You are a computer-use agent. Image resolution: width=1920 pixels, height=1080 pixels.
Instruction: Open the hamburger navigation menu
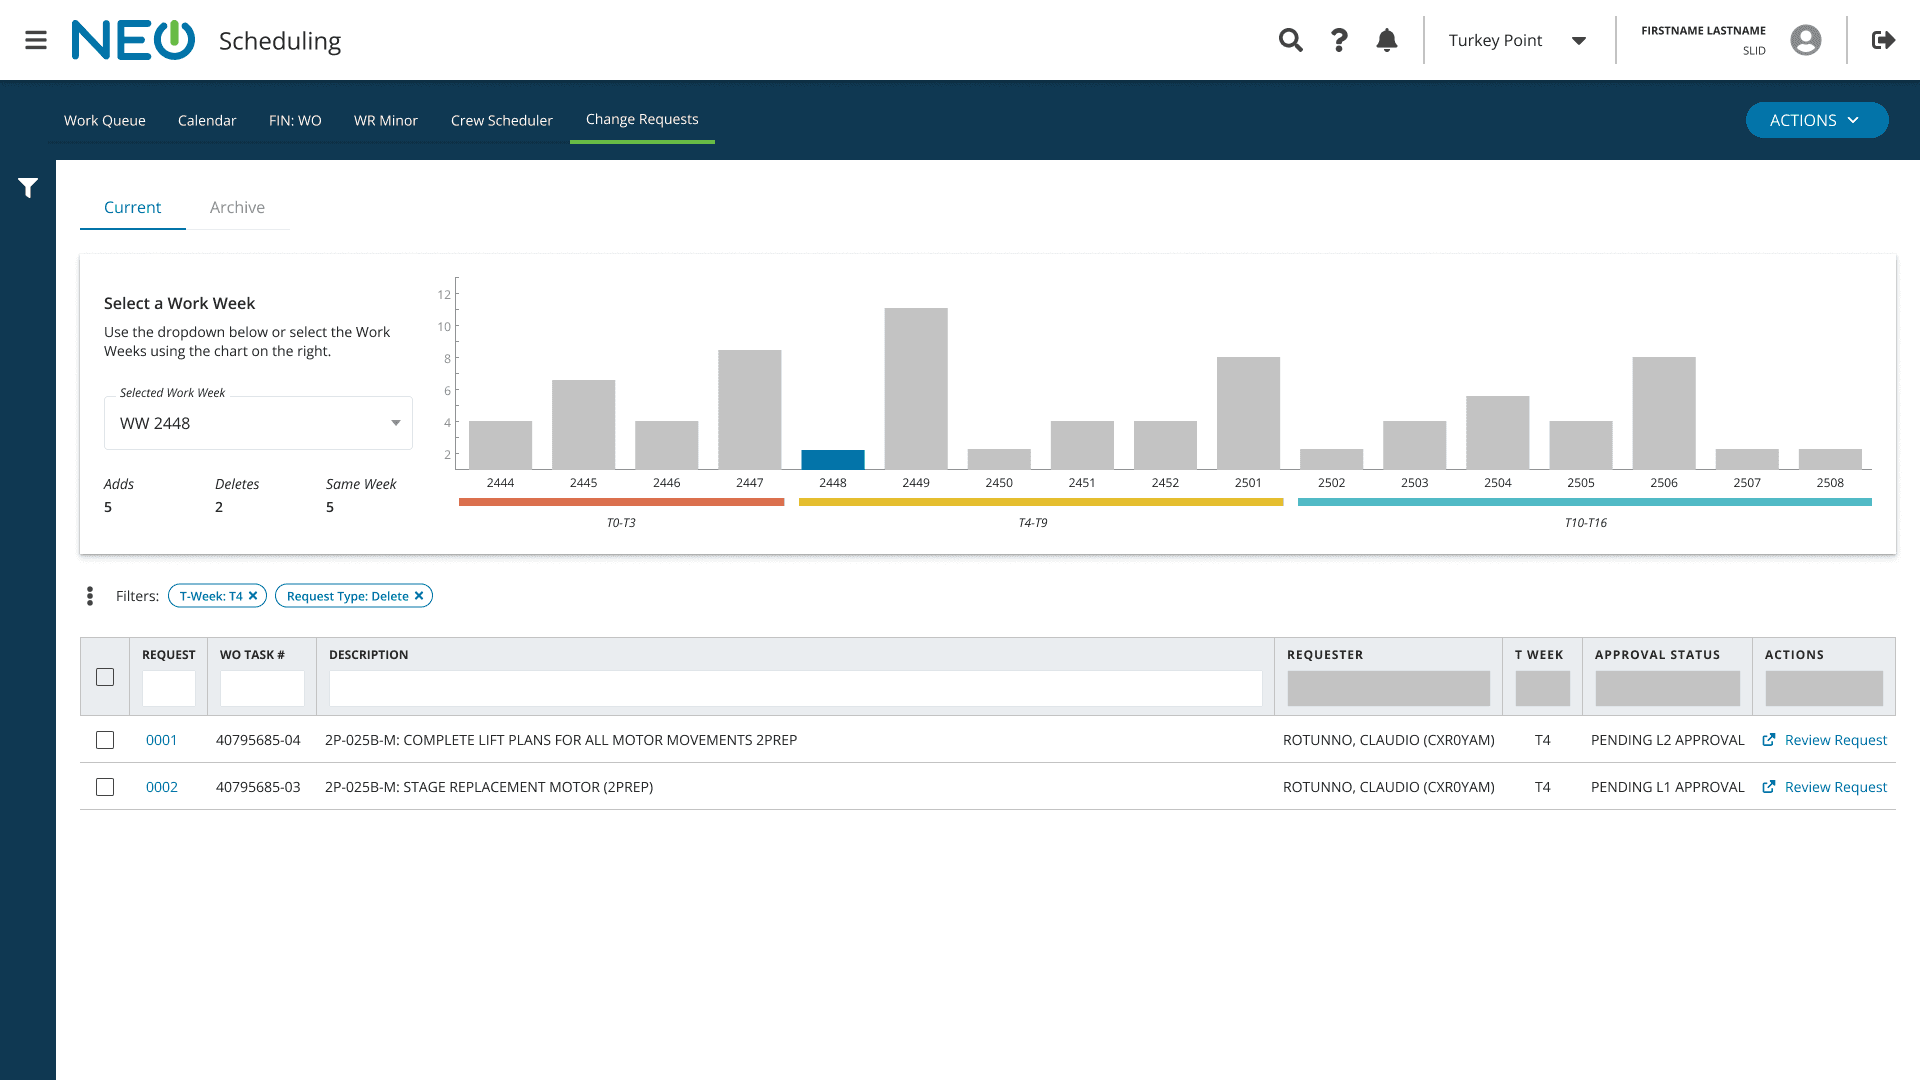point(36,40)
